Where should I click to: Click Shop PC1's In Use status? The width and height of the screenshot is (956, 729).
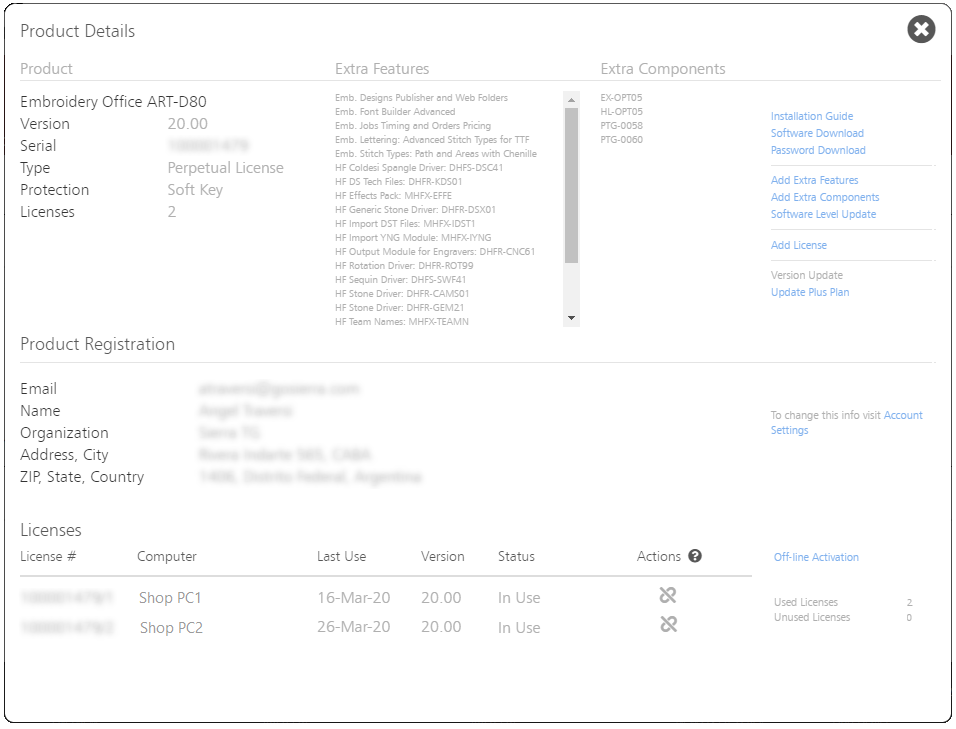[x=519, y=598]
